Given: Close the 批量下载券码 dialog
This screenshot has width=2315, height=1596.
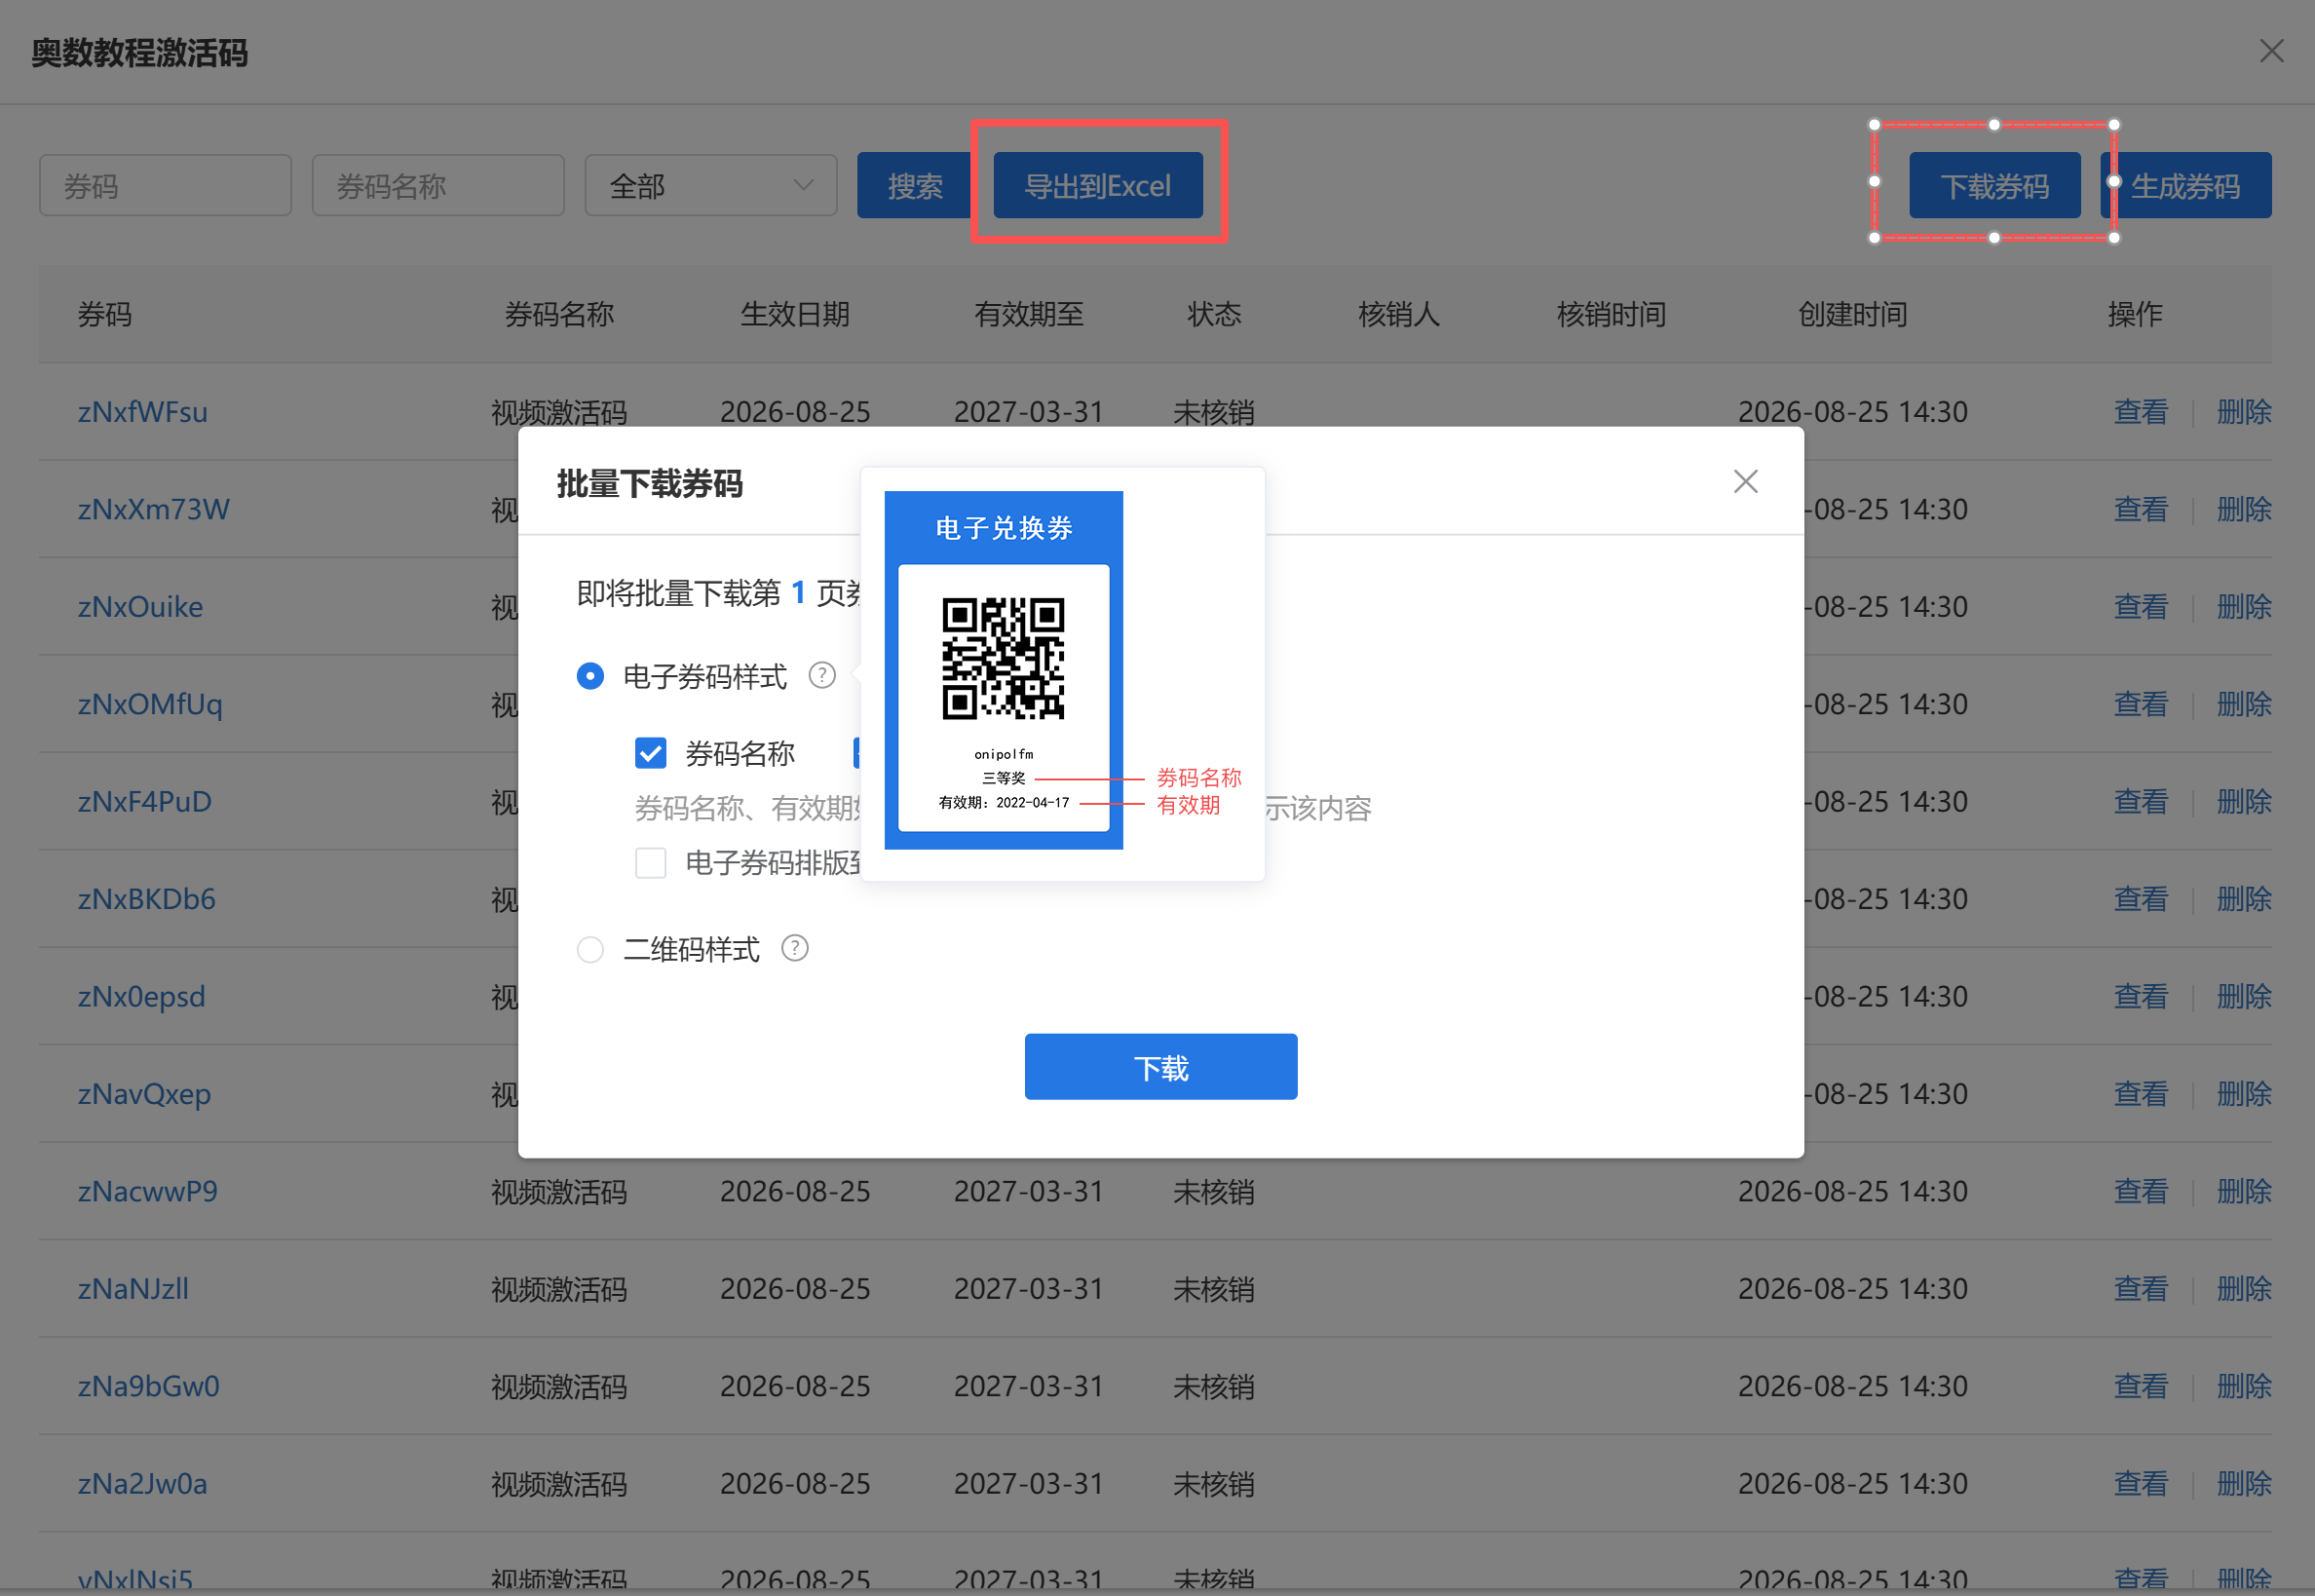Looking at the screenshot, I should pyautogui.click(x=1745, y=482).
